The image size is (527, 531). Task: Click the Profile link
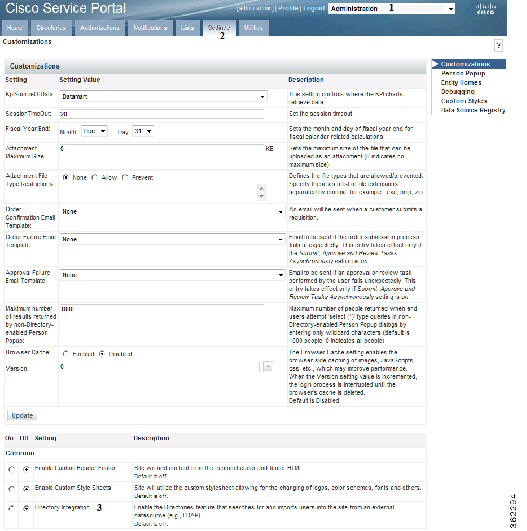pyautogui.click(x=288, y=8)
